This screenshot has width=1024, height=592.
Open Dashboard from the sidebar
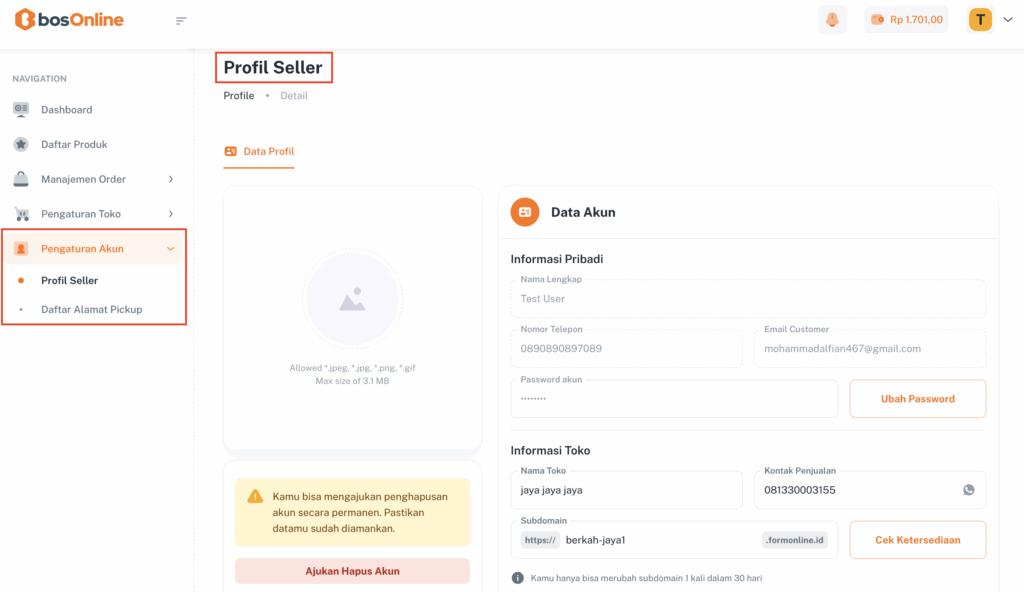point(66,110)
